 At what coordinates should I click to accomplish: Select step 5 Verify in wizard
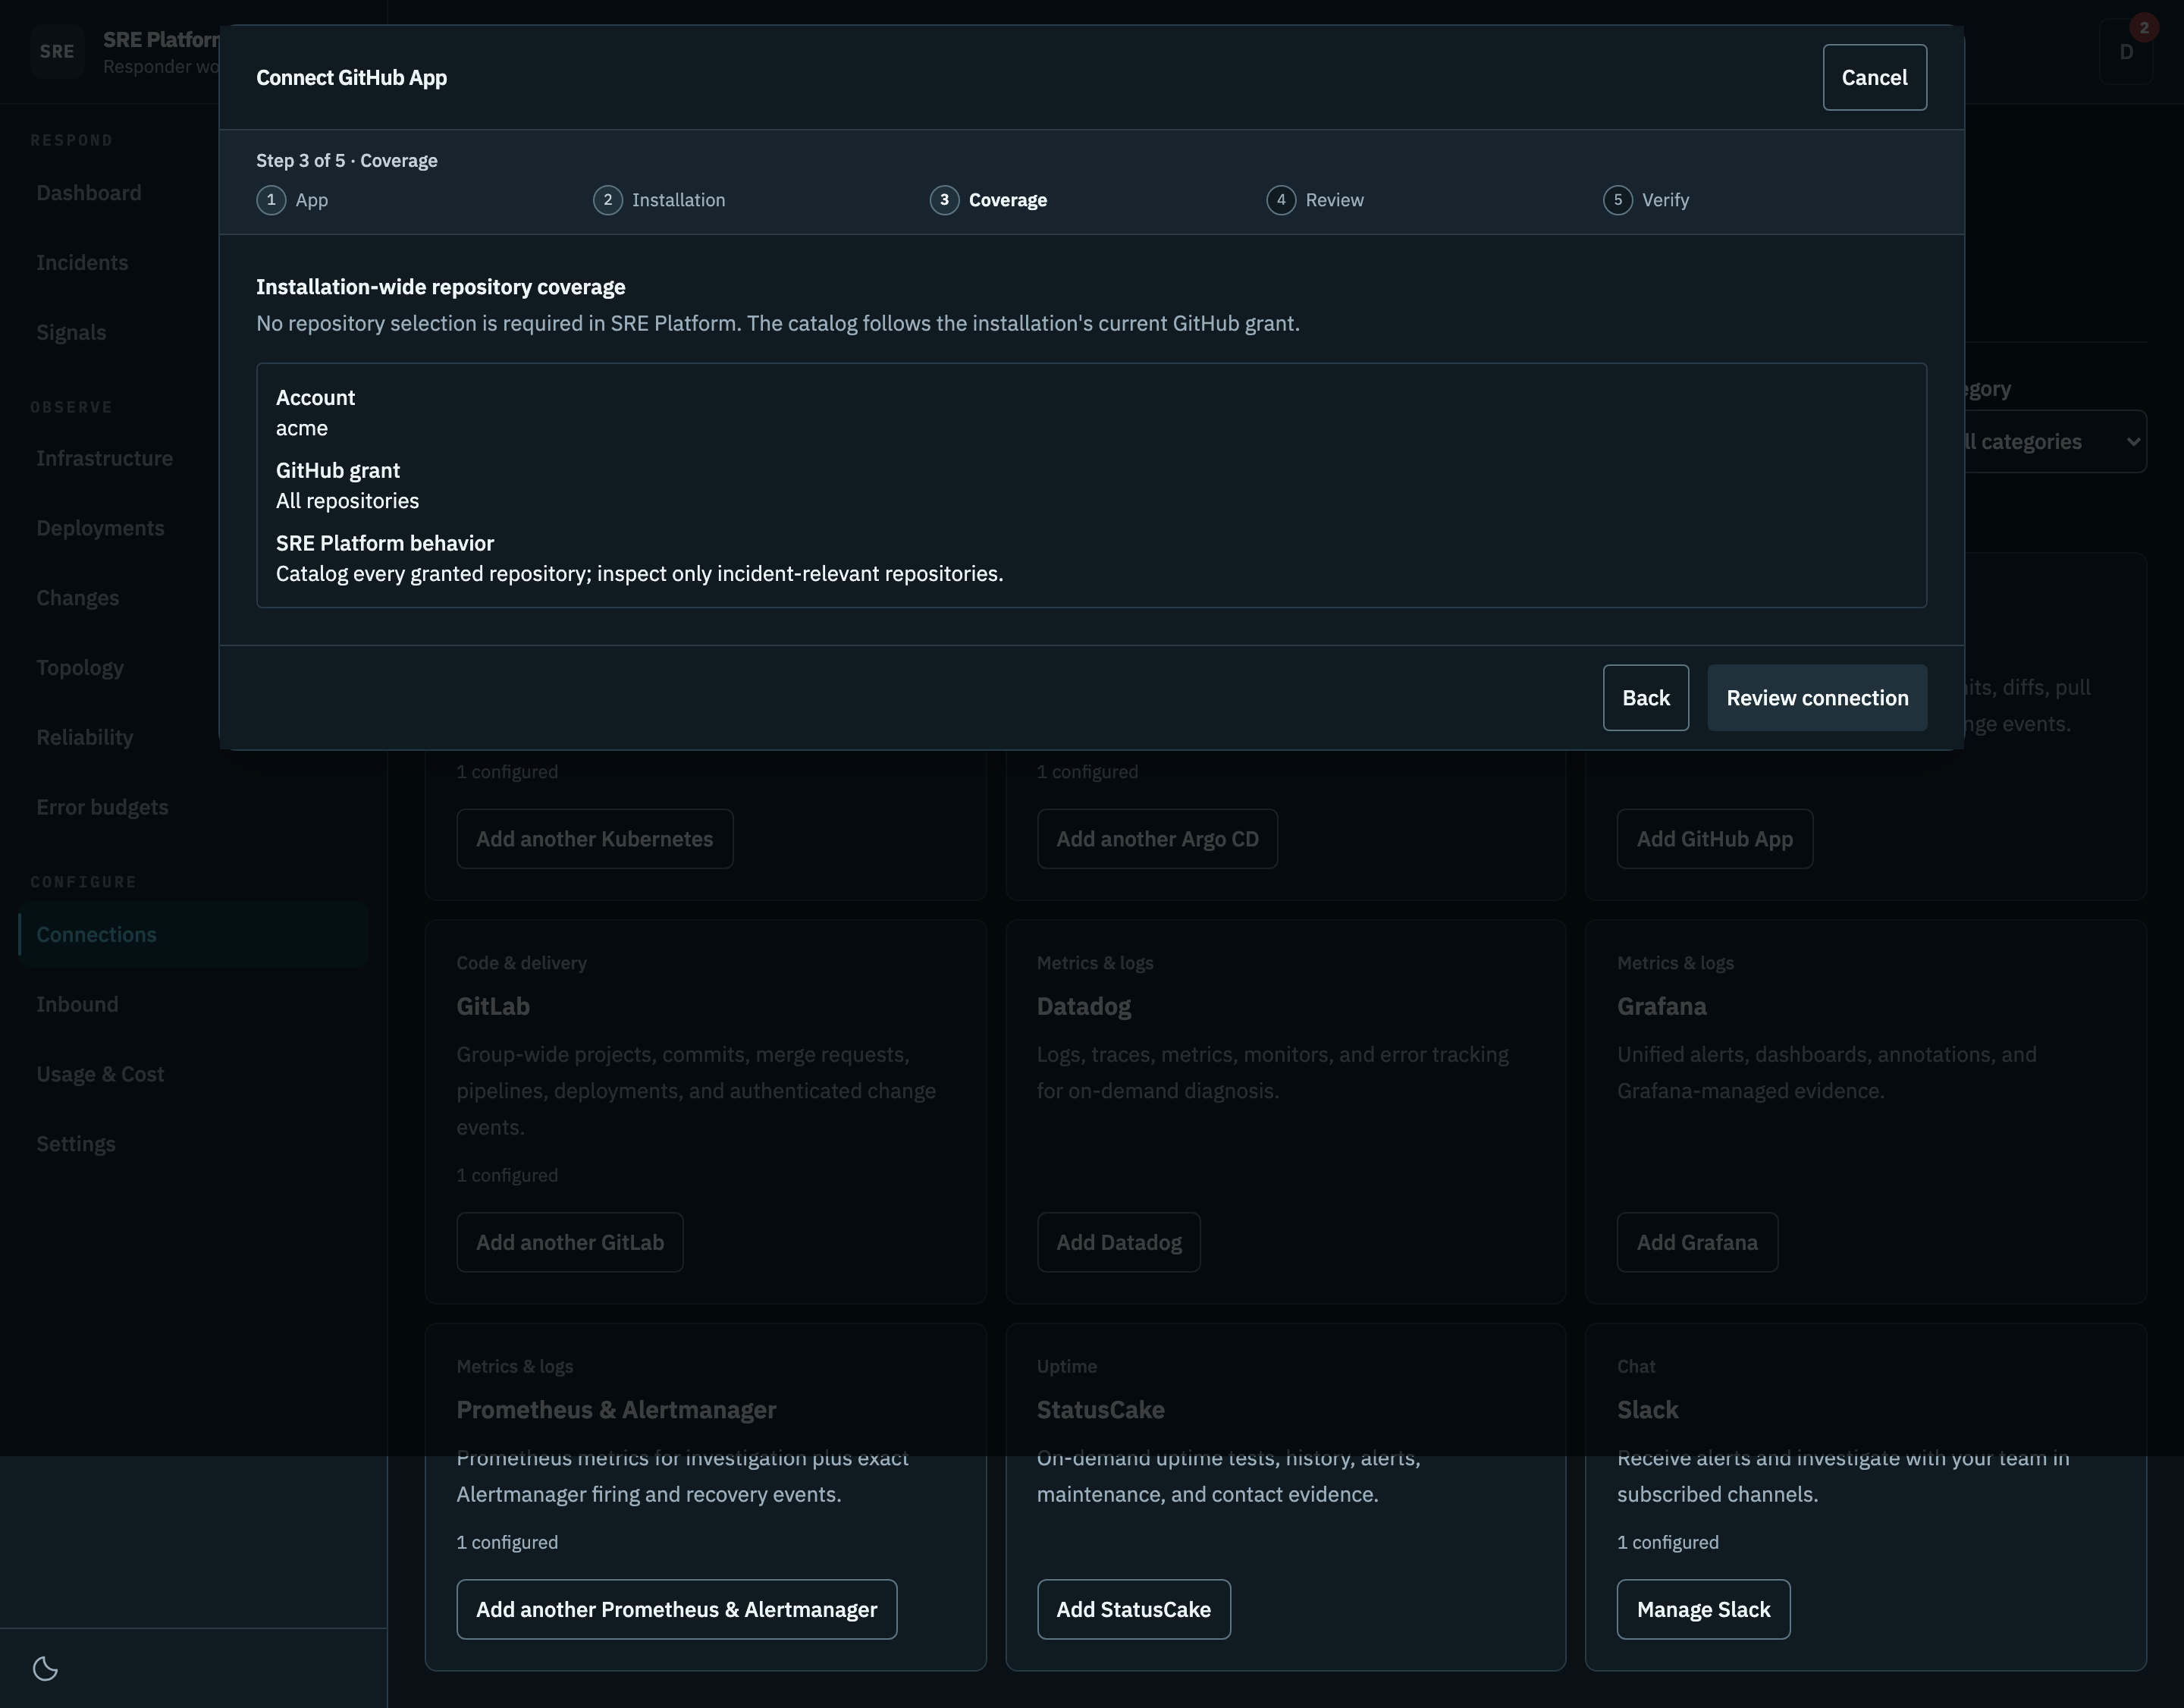pos(1646,200)
